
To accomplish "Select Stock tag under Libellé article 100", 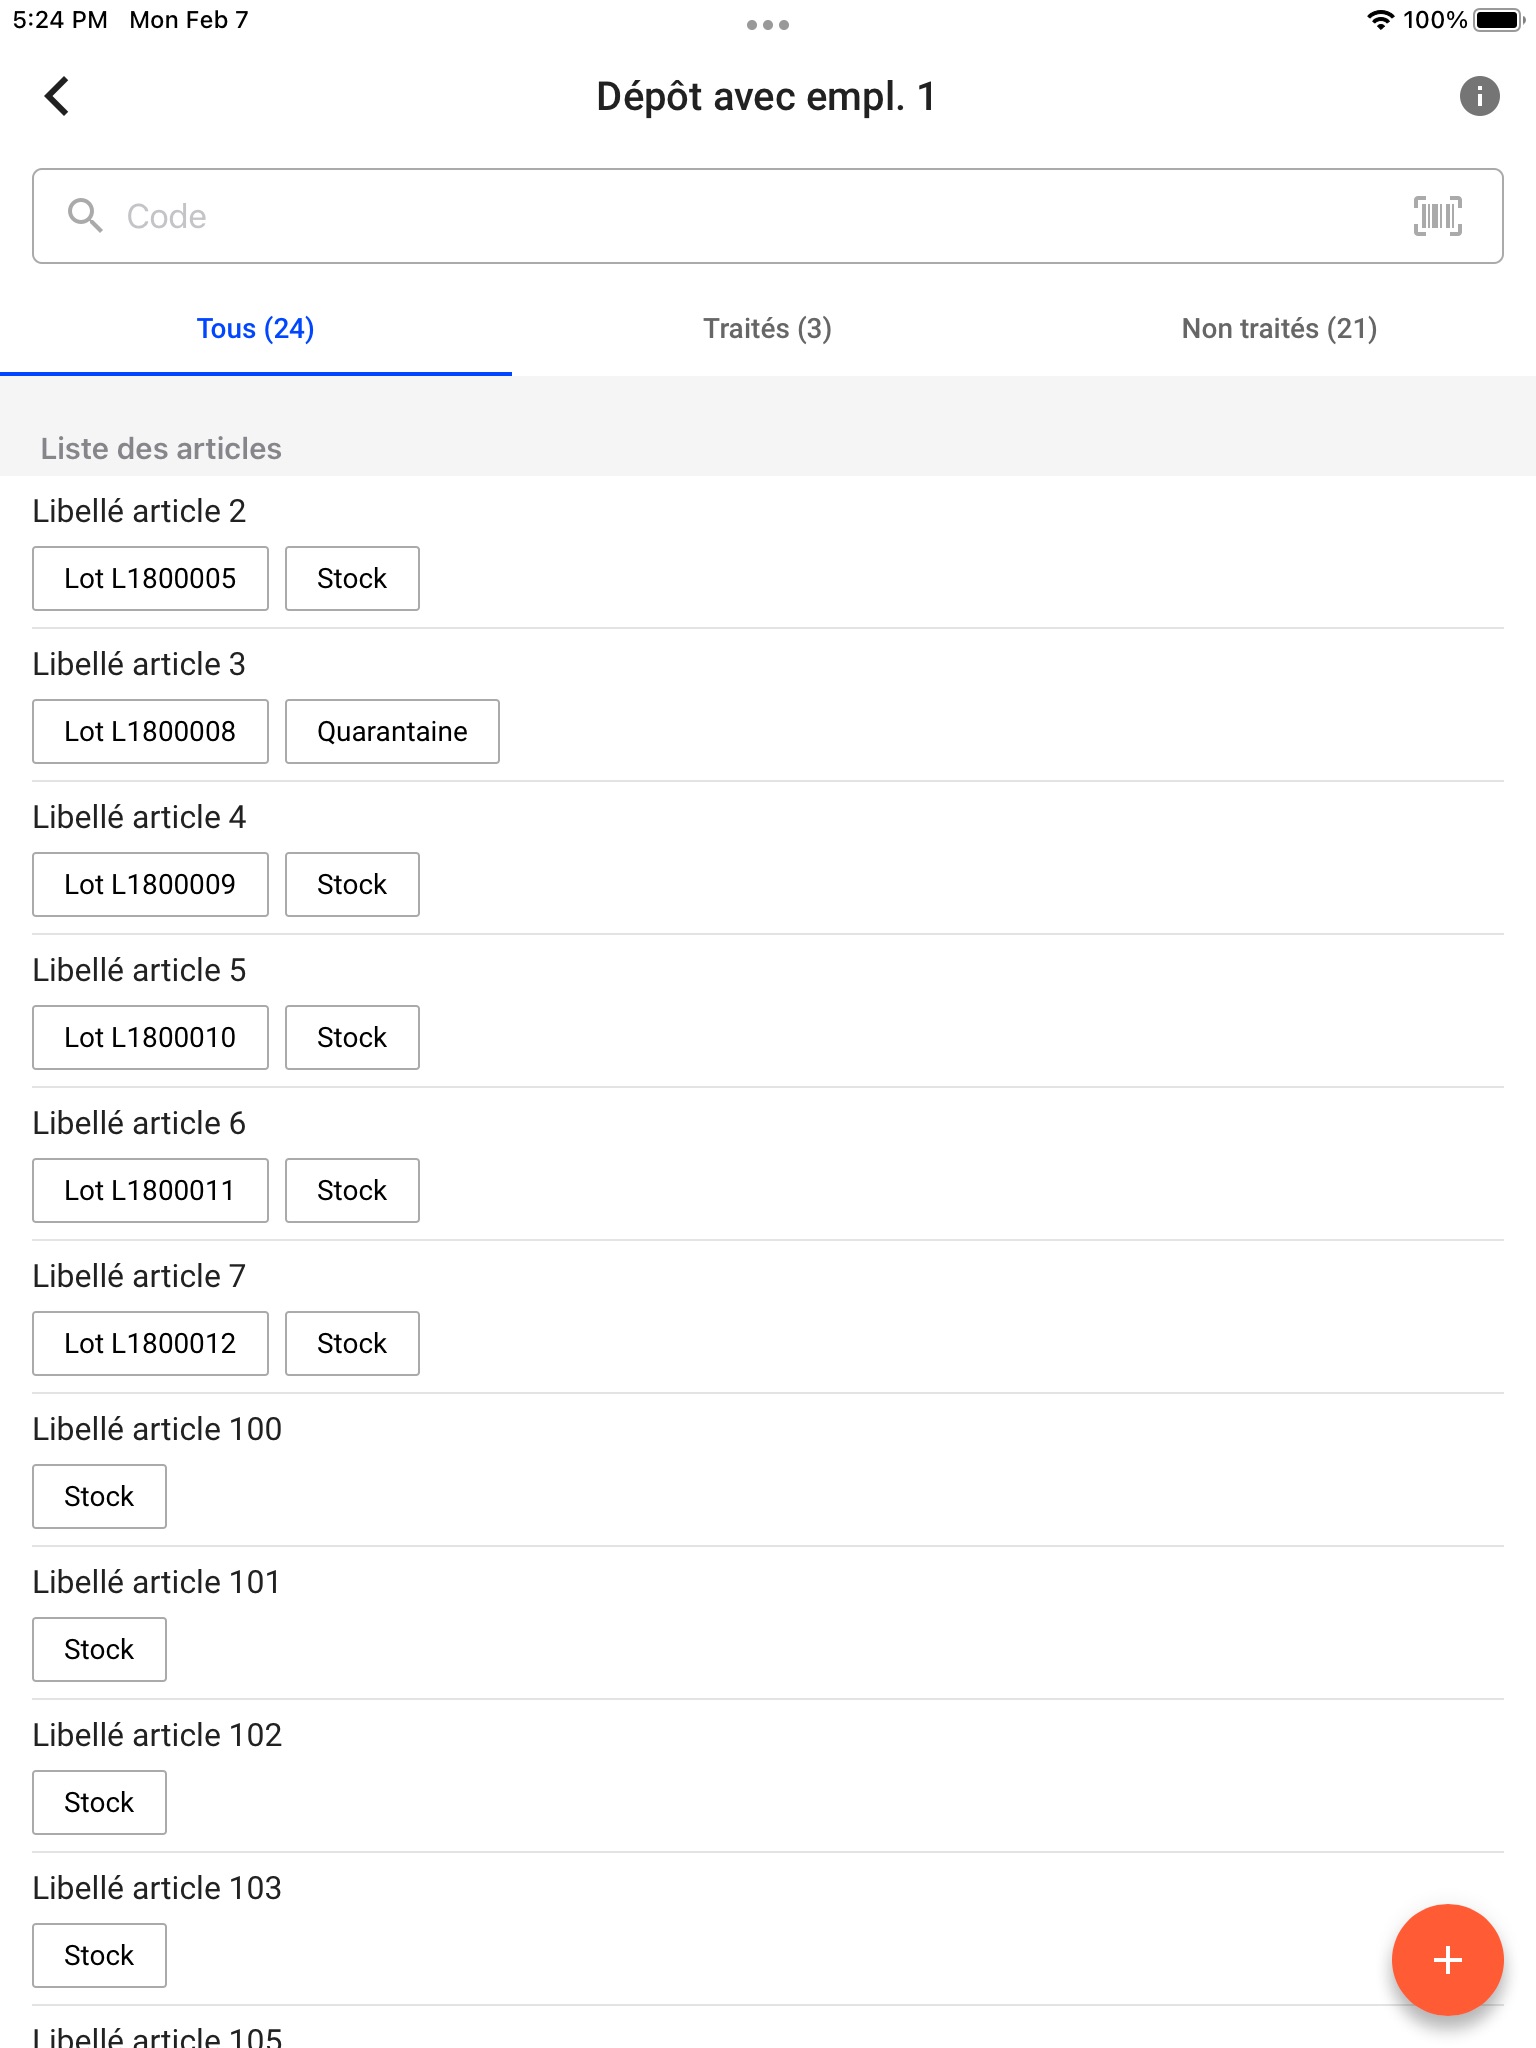I will (99, 1496).
